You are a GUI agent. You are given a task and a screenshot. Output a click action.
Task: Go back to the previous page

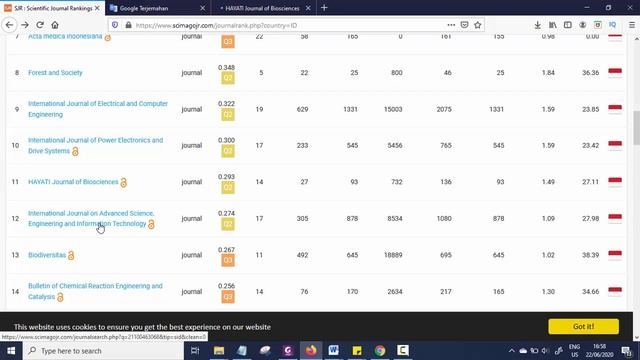click(9, 25)
